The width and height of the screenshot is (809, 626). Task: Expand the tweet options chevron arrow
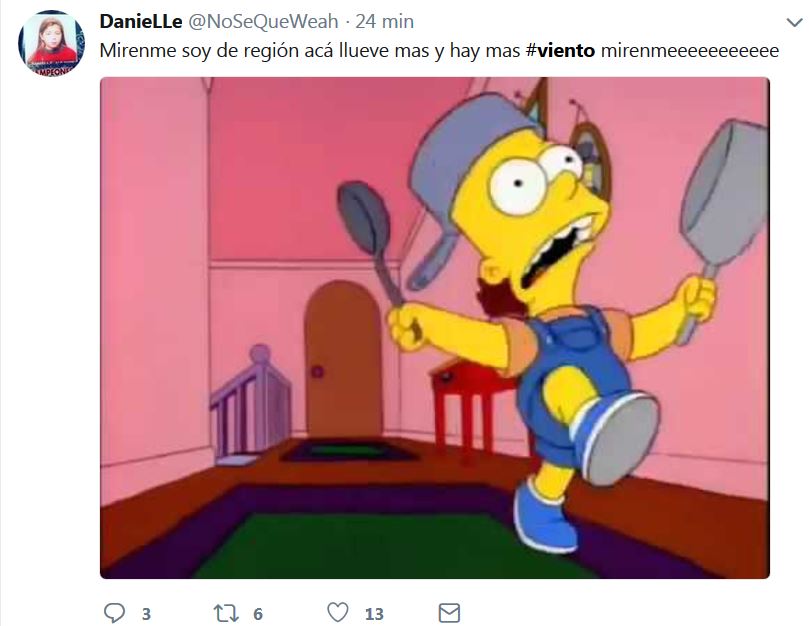point(795,23)
